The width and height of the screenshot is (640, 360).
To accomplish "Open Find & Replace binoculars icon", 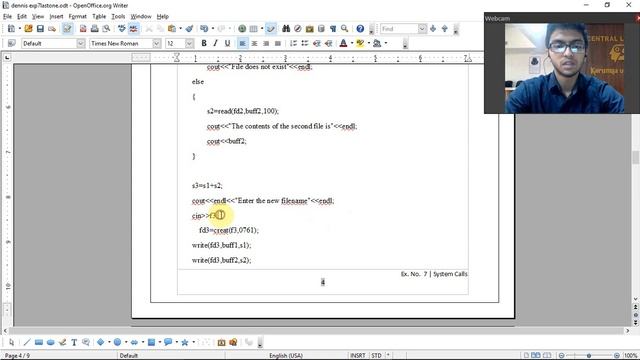I will pyautogui.click(x=286, y=29).
